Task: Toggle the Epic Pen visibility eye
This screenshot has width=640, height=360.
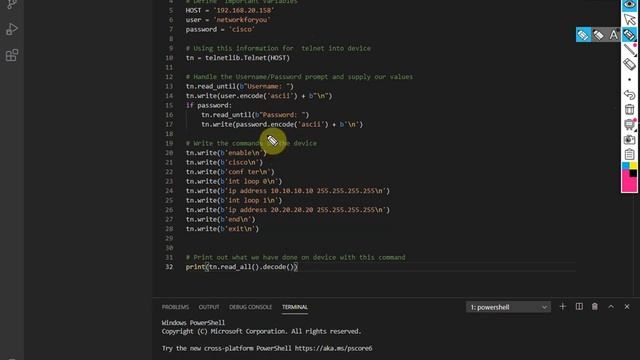Action: pos(630,4)
